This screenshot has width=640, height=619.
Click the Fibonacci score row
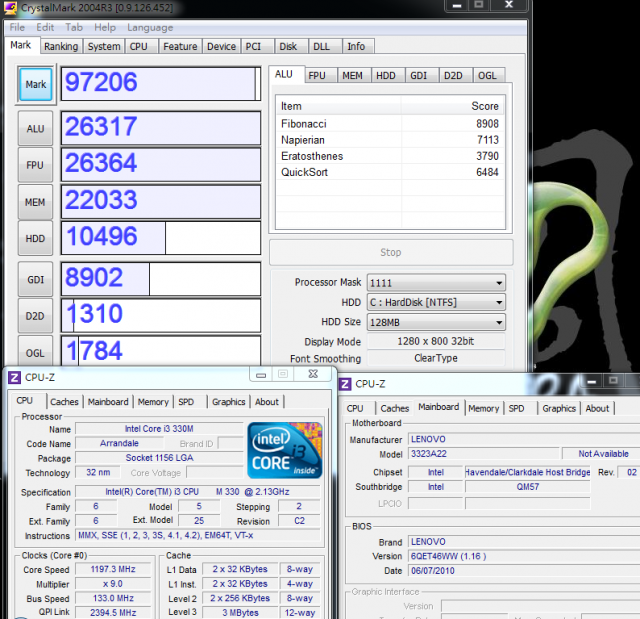point(390,124)
